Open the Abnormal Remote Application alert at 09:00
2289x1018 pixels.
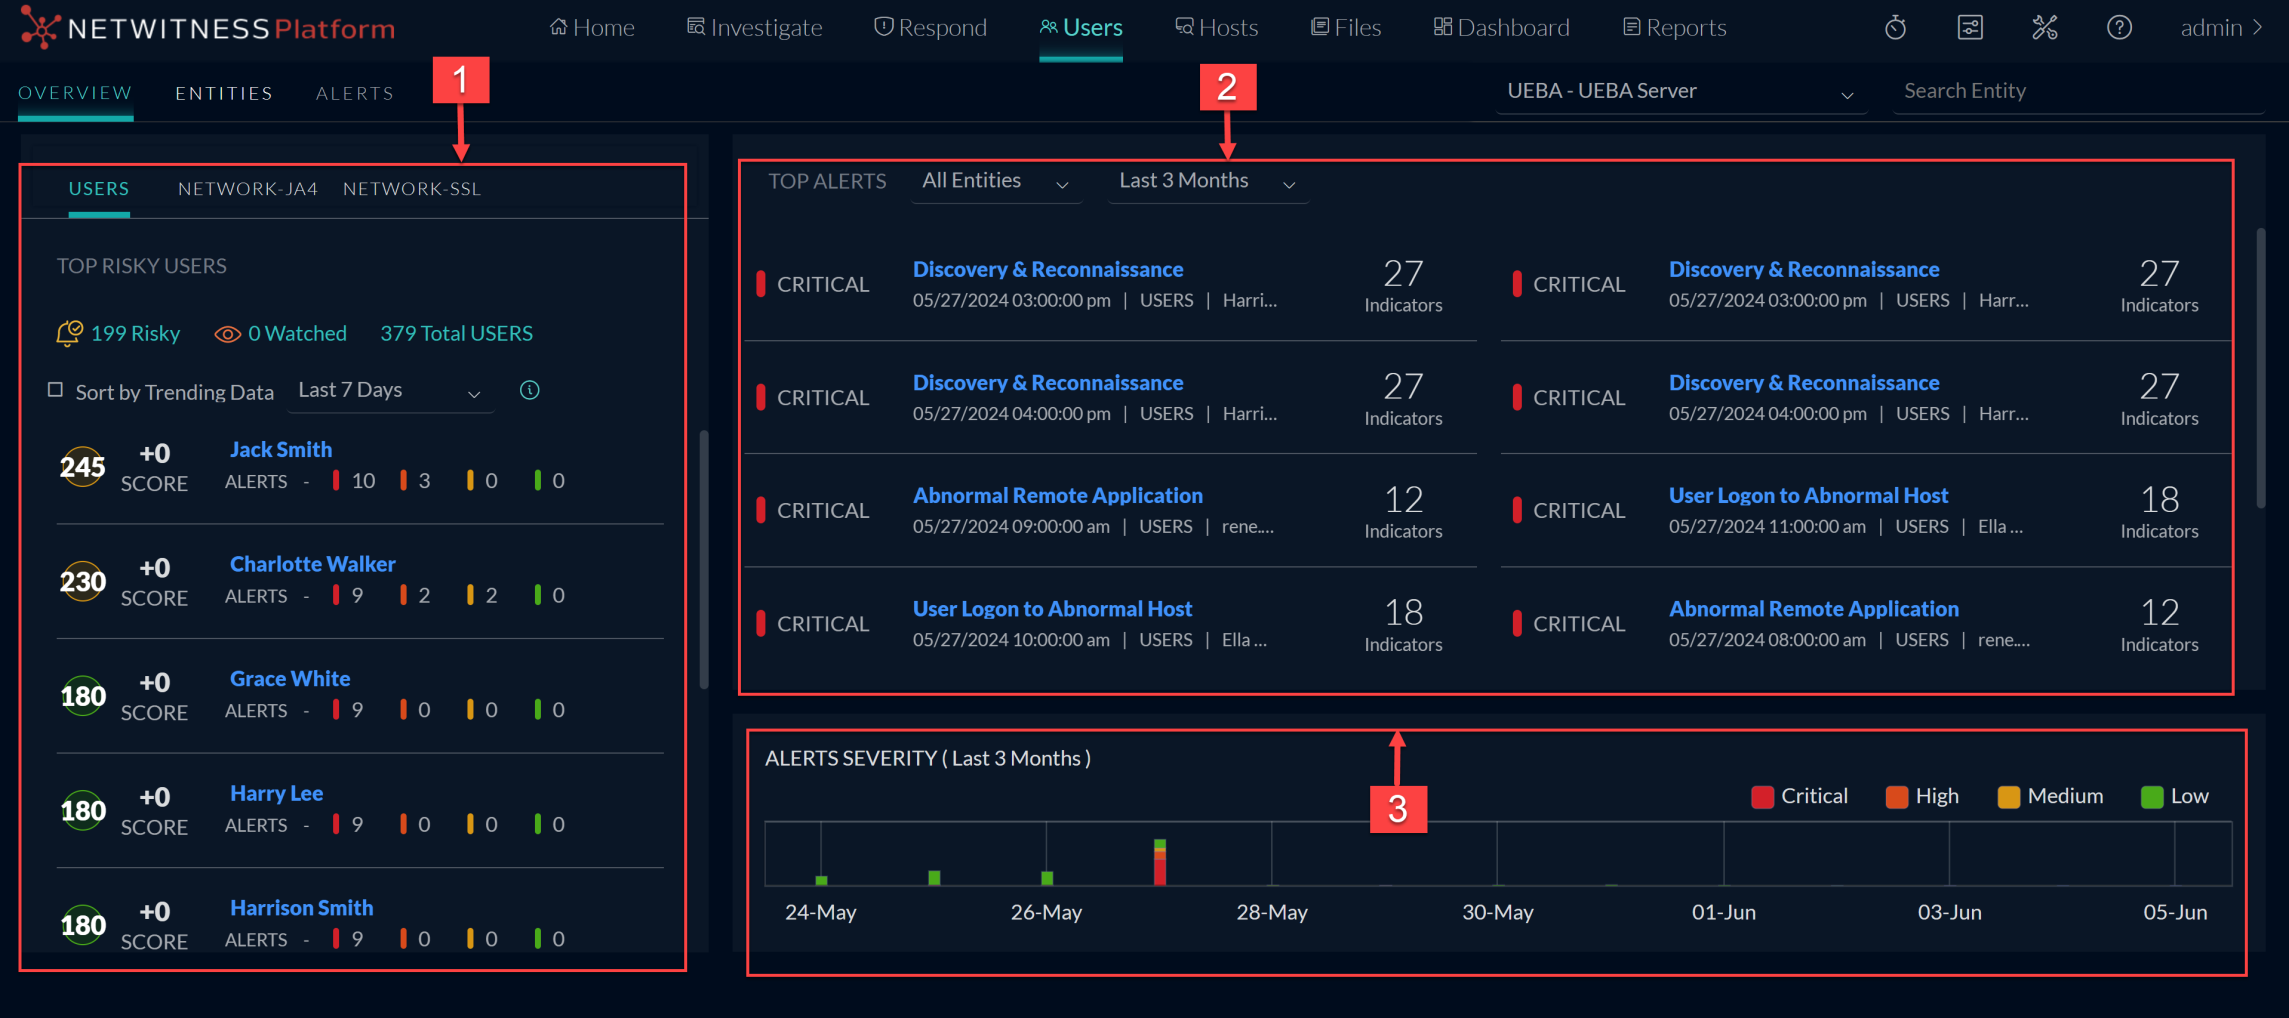pos(1057,496)
